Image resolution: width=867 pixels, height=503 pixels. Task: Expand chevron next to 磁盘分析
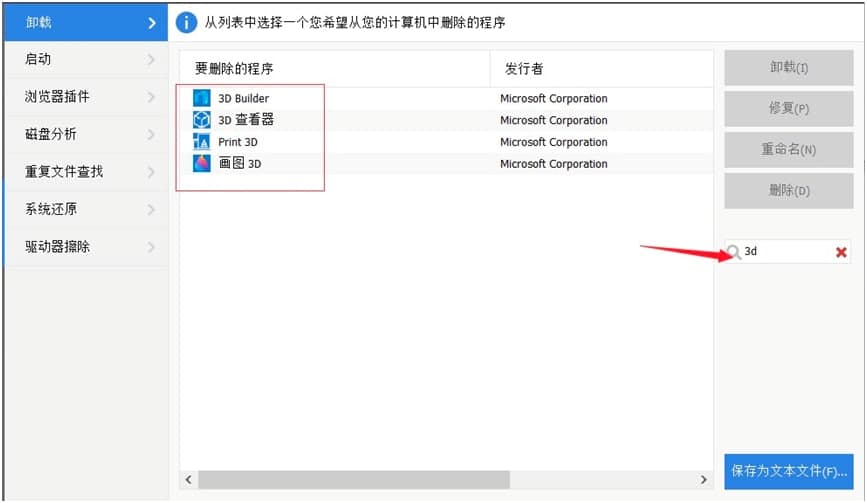[151, 135]
